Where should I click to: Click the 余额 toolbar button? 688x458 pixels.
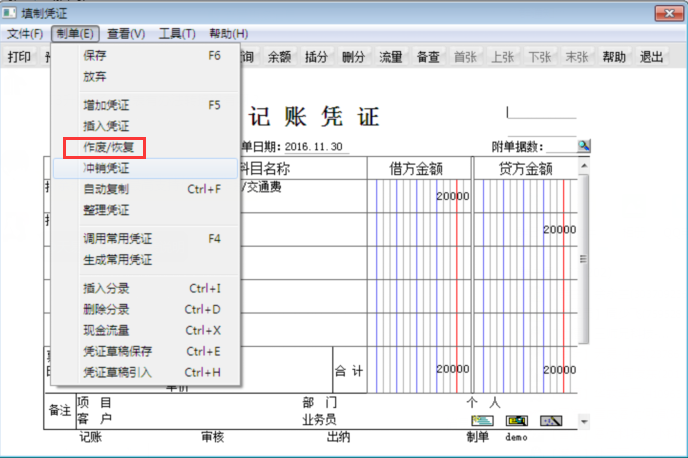(x=281, y=57)
